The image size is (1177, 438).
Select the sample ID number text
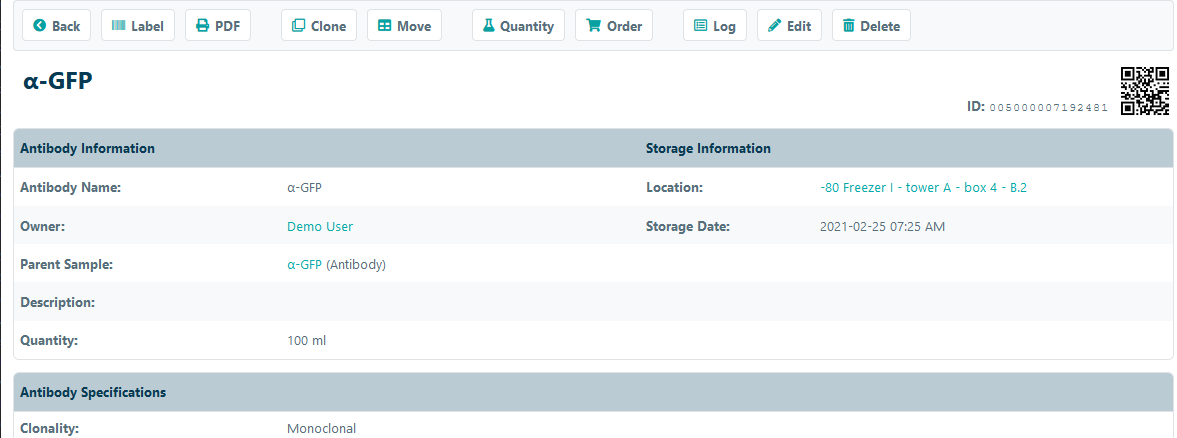1047,107
